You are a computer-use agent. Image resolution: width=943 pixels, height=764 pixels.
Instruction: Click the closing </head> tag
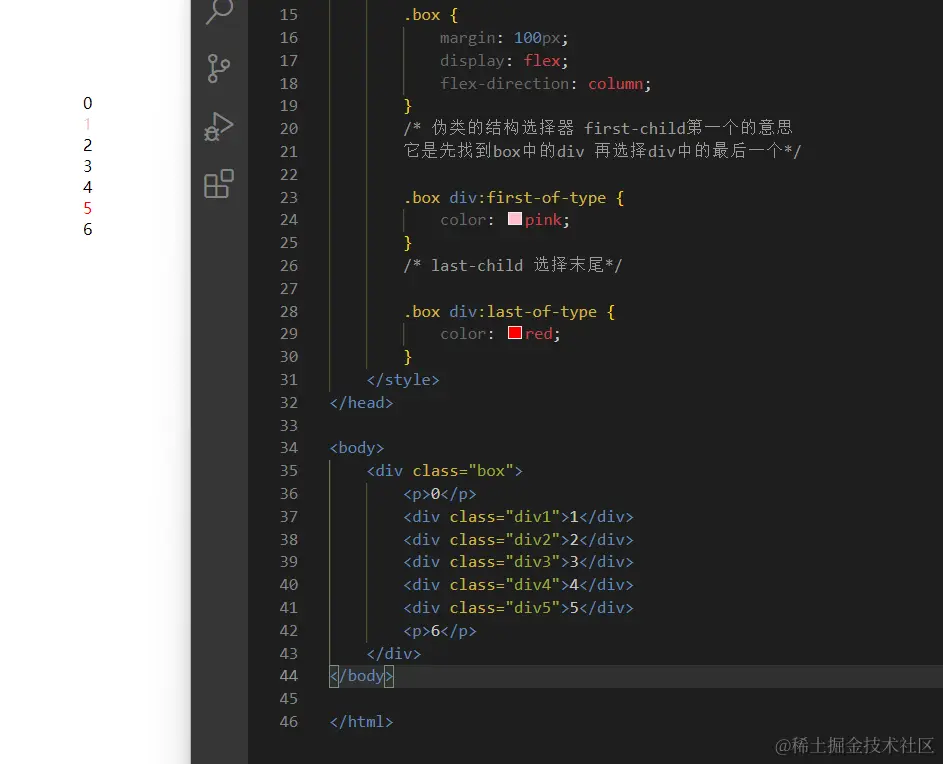point(361,402)
